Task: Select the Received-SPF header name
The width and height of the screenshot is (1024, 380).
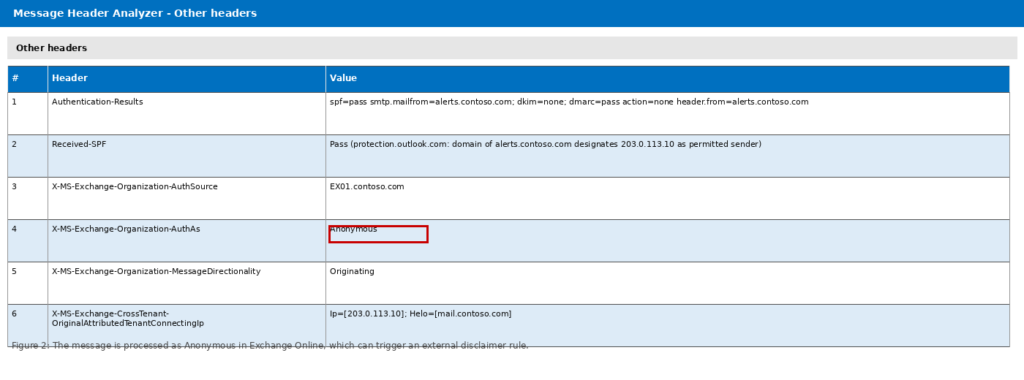Action: [78, 144]
